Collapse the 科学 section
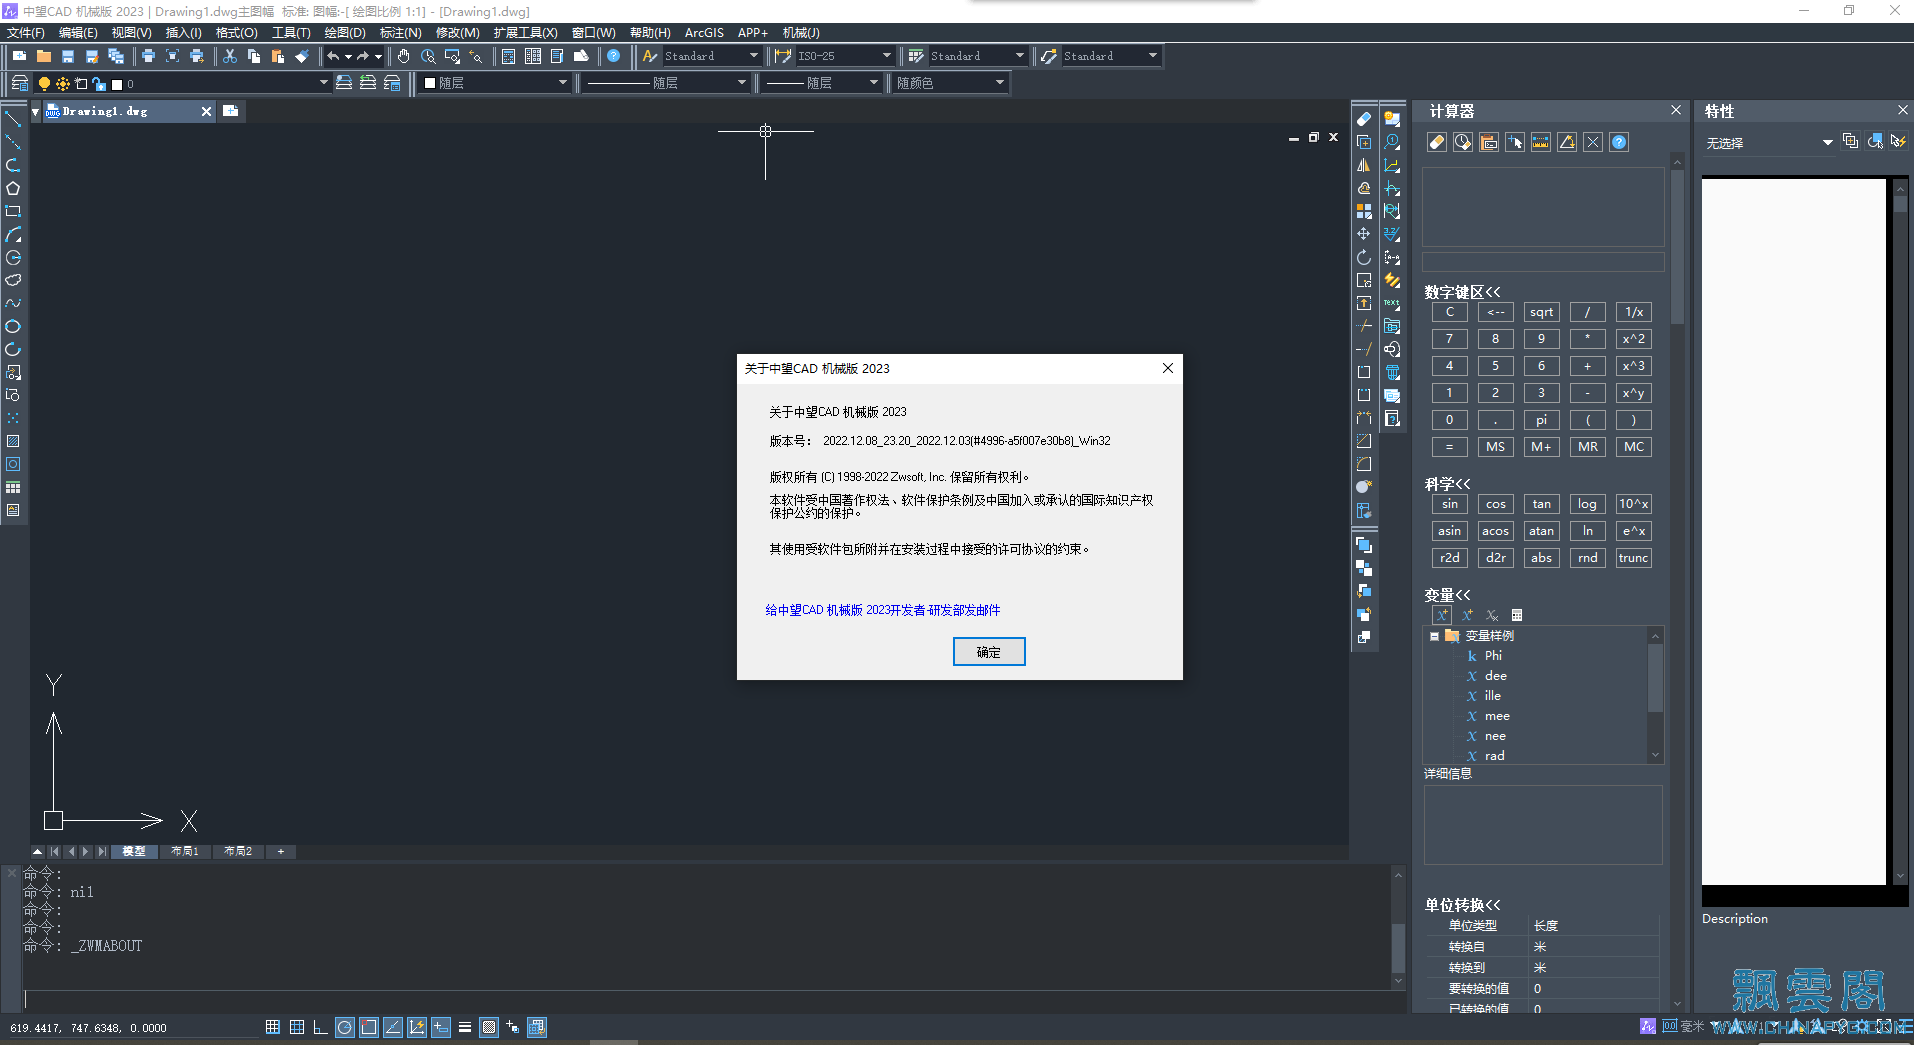Viewport: 1914px width, 1045px height. tap(1447, 484)
